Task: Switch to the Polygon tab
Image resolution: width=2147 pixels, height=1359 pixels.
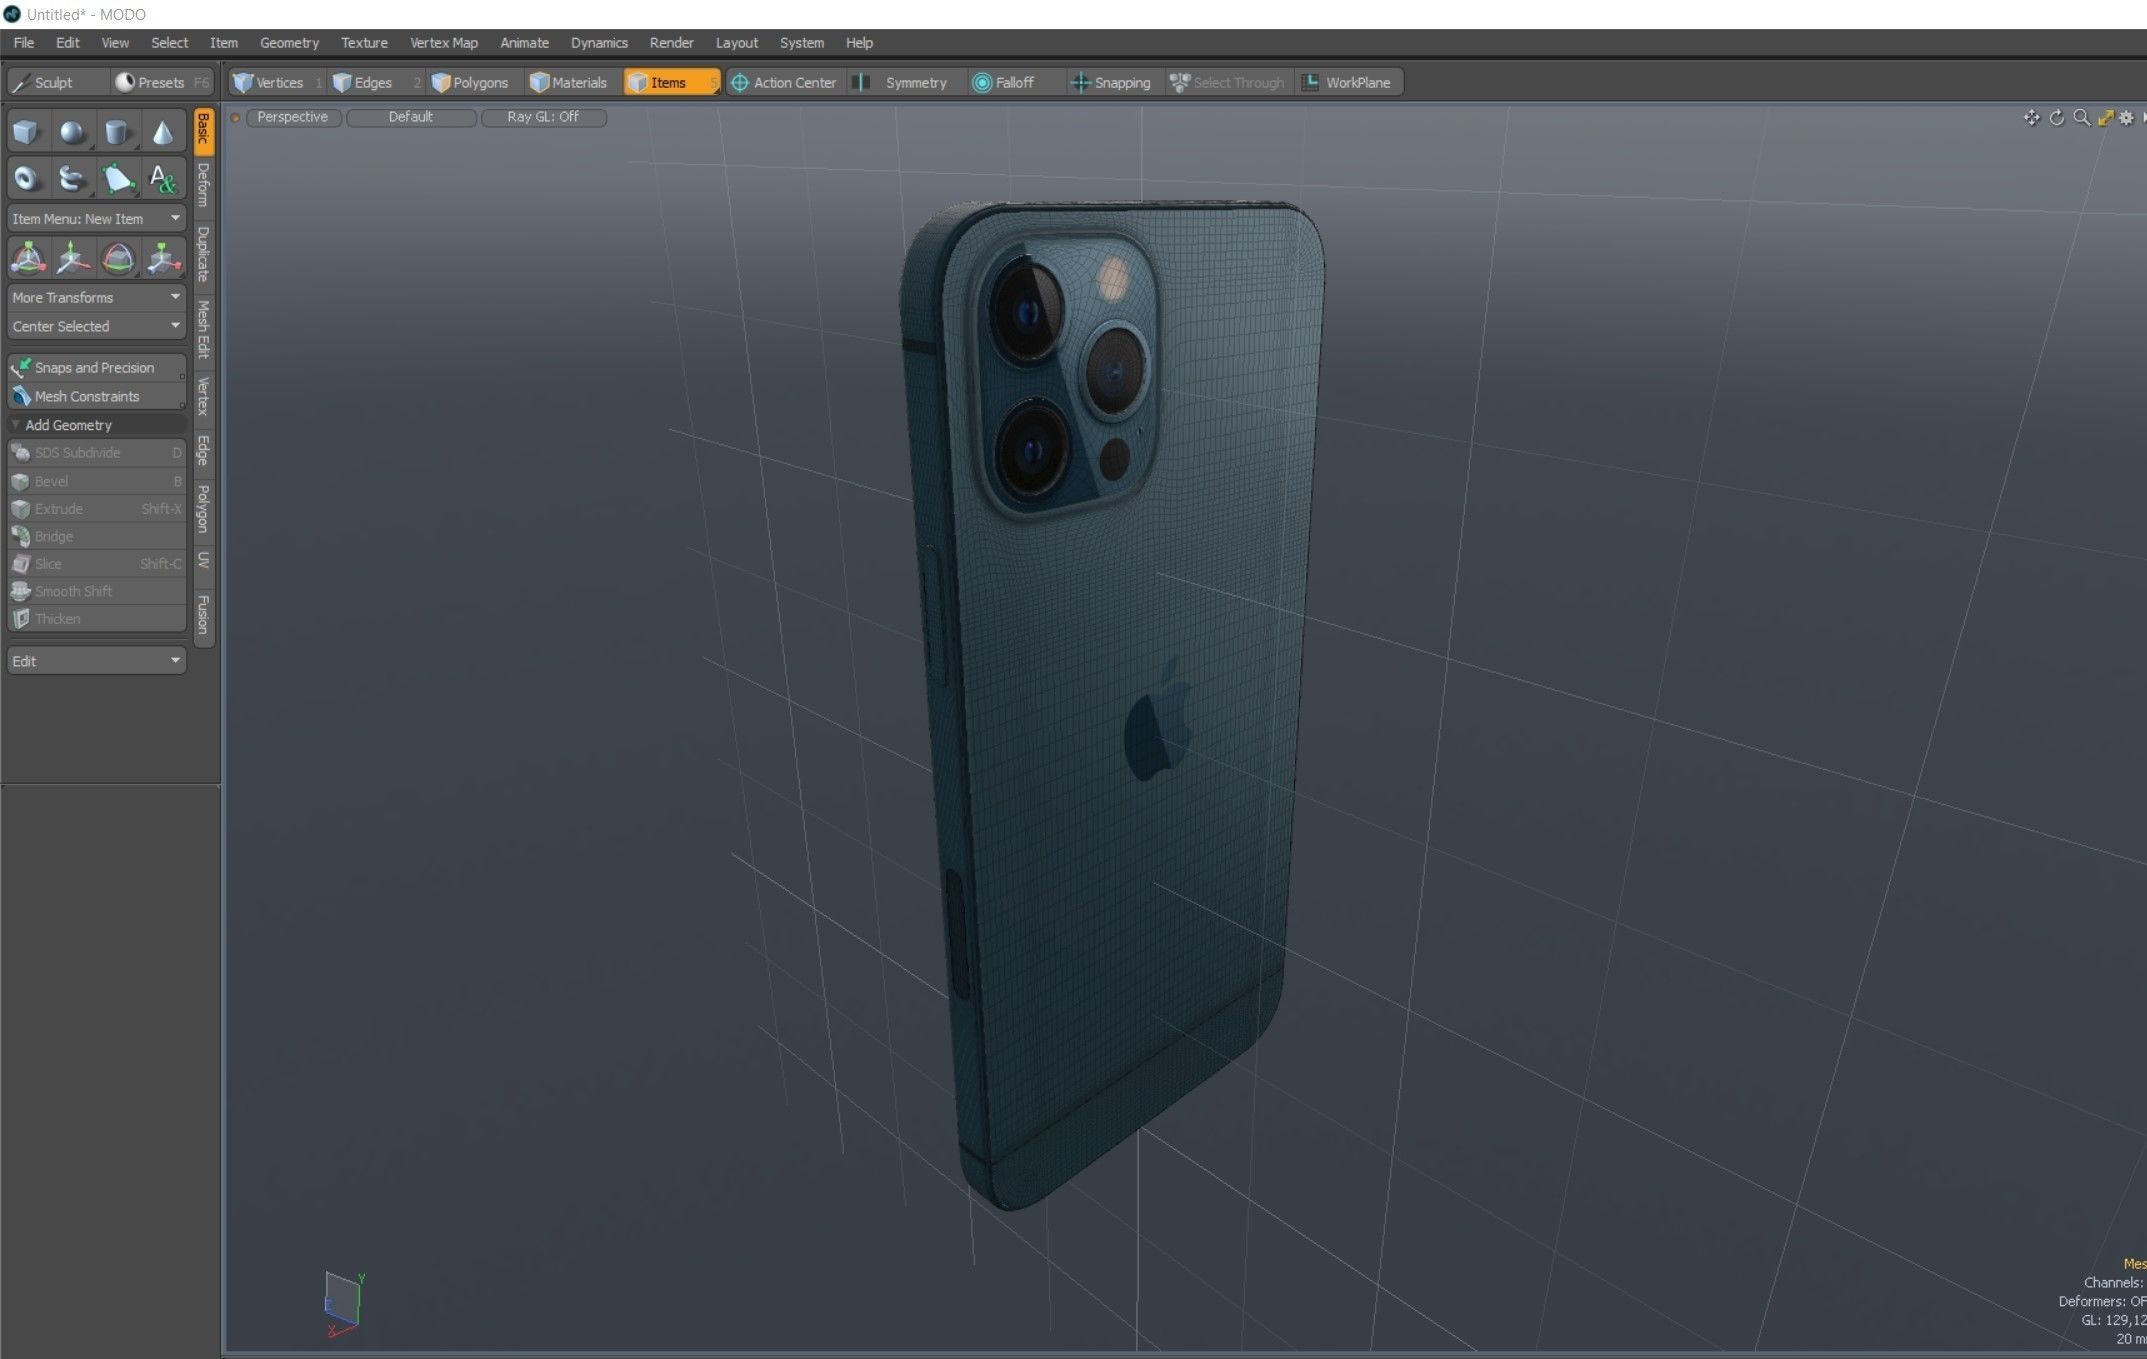Action: tap(204, 509)
